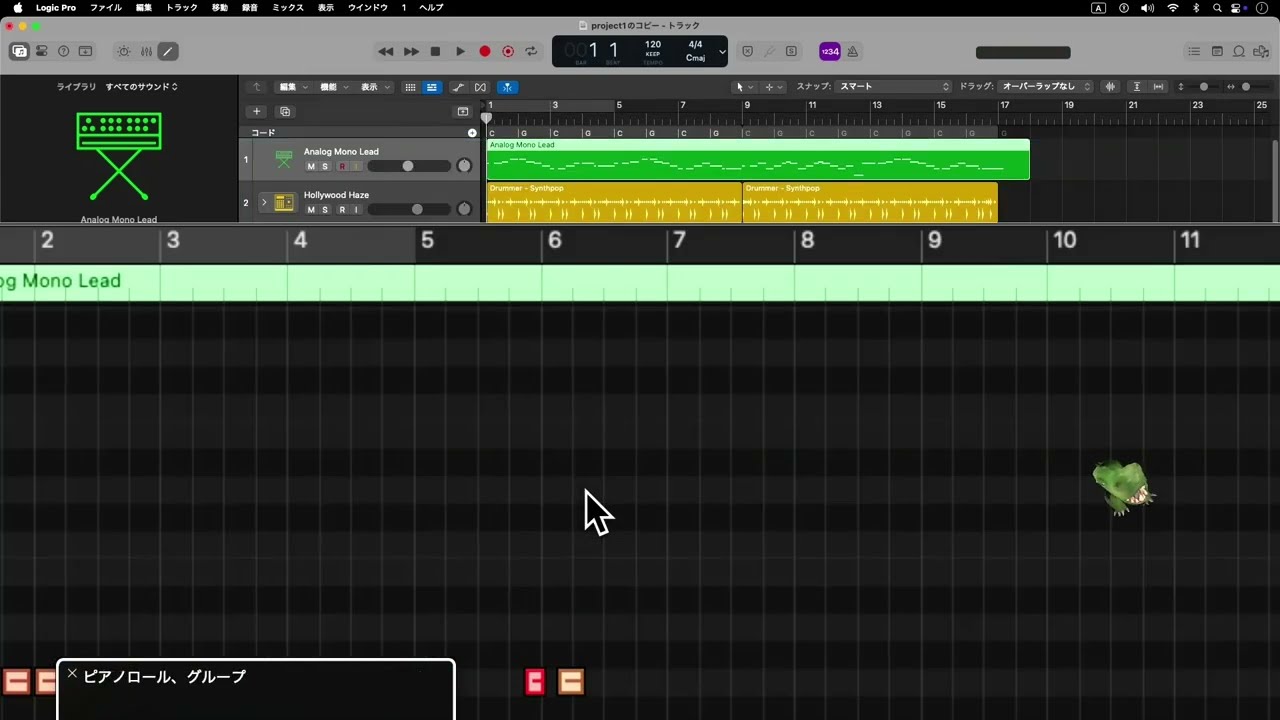Open the ファイル menu
The image size is (1280, 720).
click(106, 7)
